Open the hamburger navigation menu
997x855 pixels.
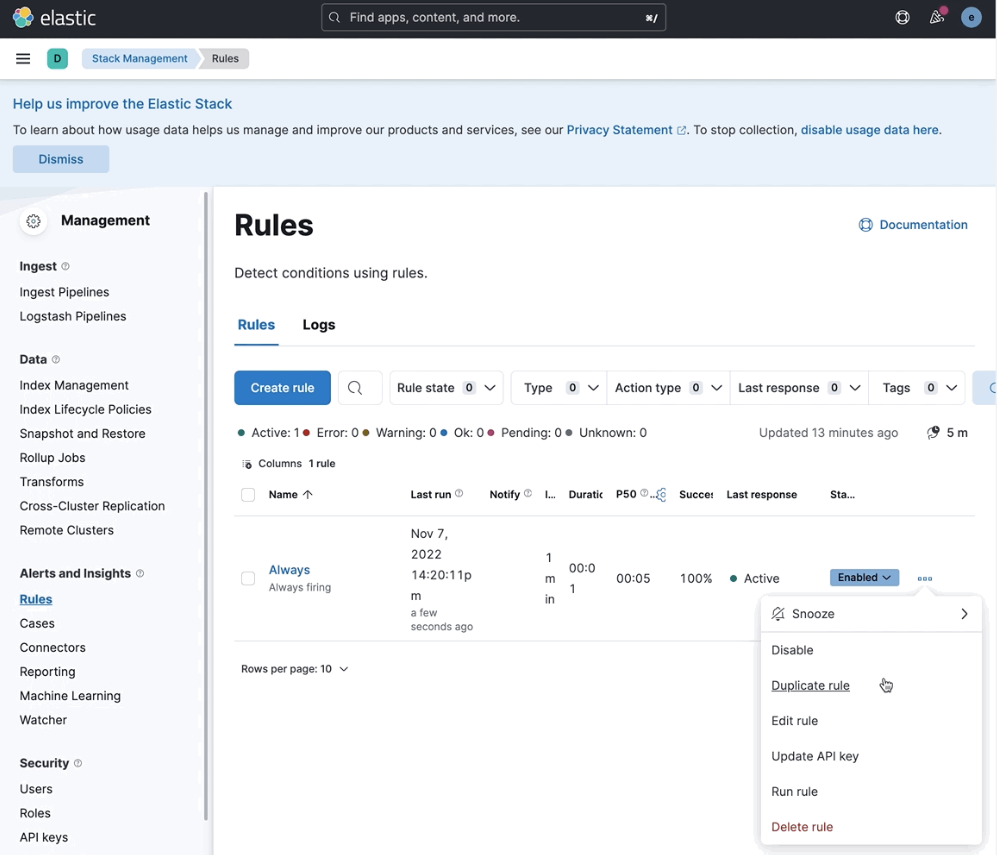point(22,58)
